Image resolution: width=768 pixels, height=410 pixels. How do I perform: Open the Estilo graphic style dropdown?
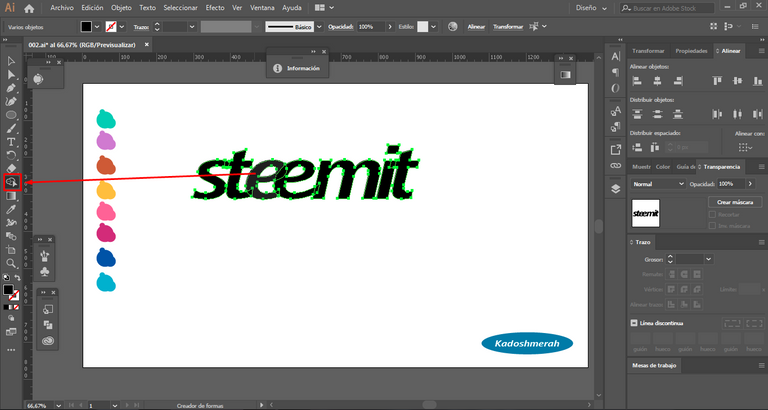433,27
